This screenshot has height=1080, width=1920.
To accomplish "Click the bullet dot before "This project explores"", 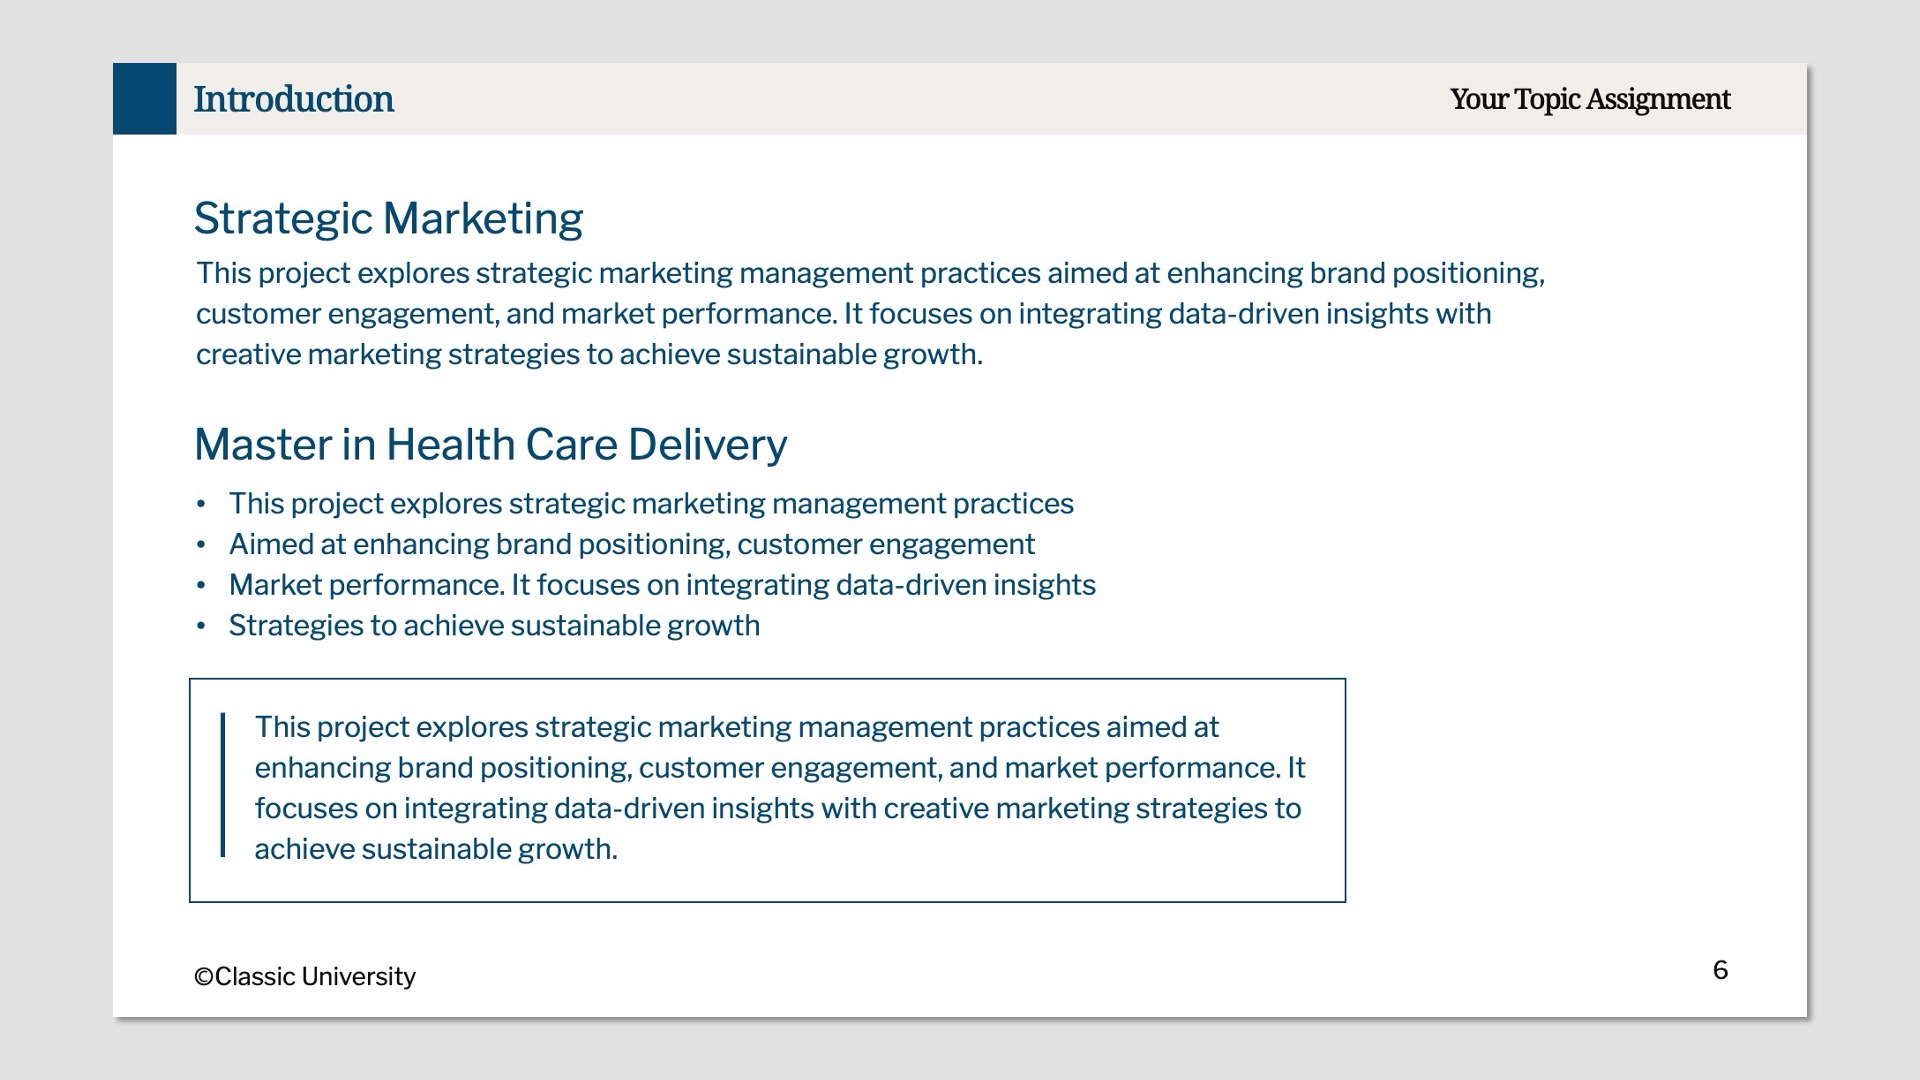I will 201,505.
